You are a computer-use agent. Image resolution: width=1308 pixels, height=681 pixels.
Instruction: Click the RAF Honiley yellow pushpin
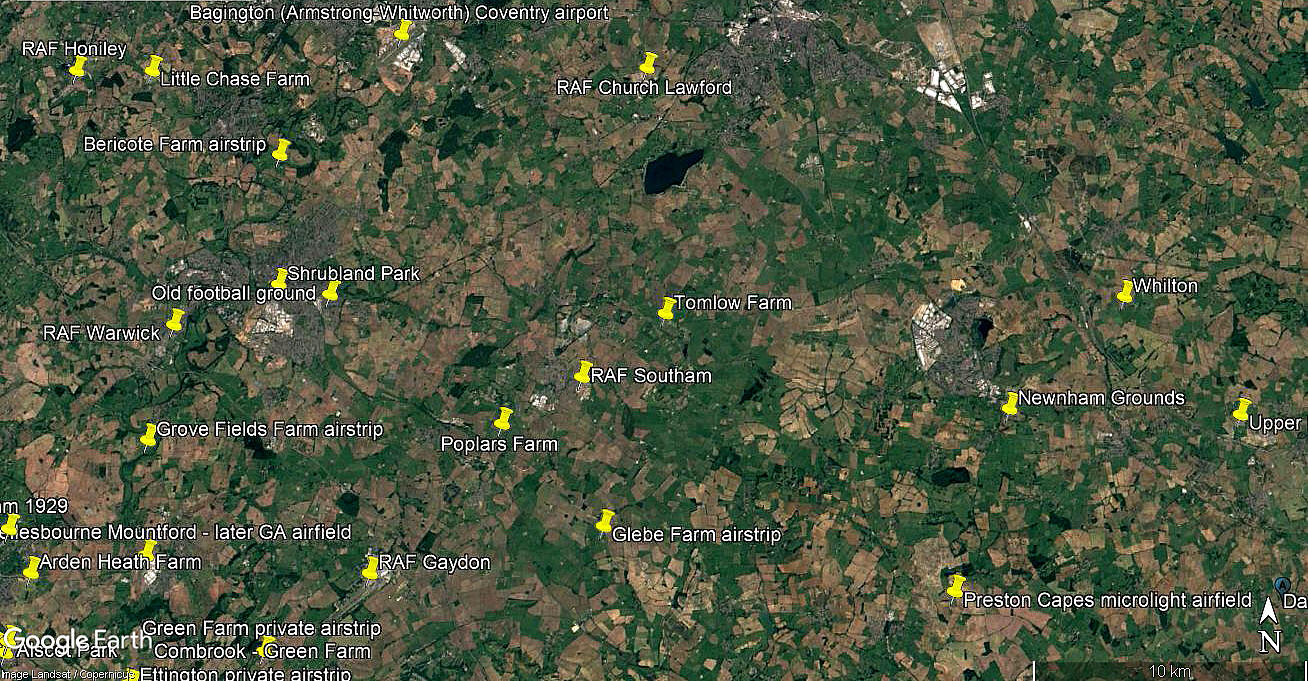[78, 66]
